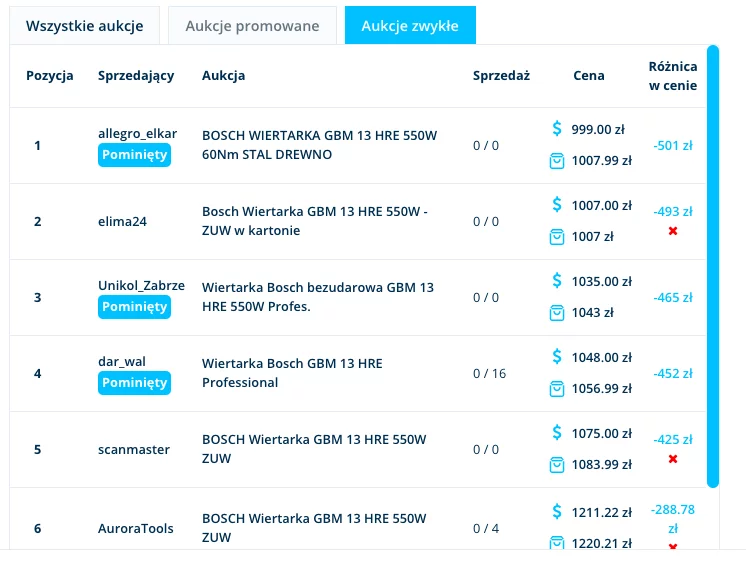Click price difference -288.78 zł
The height and width of the screenshot is (565, 746).
[673, 519]
